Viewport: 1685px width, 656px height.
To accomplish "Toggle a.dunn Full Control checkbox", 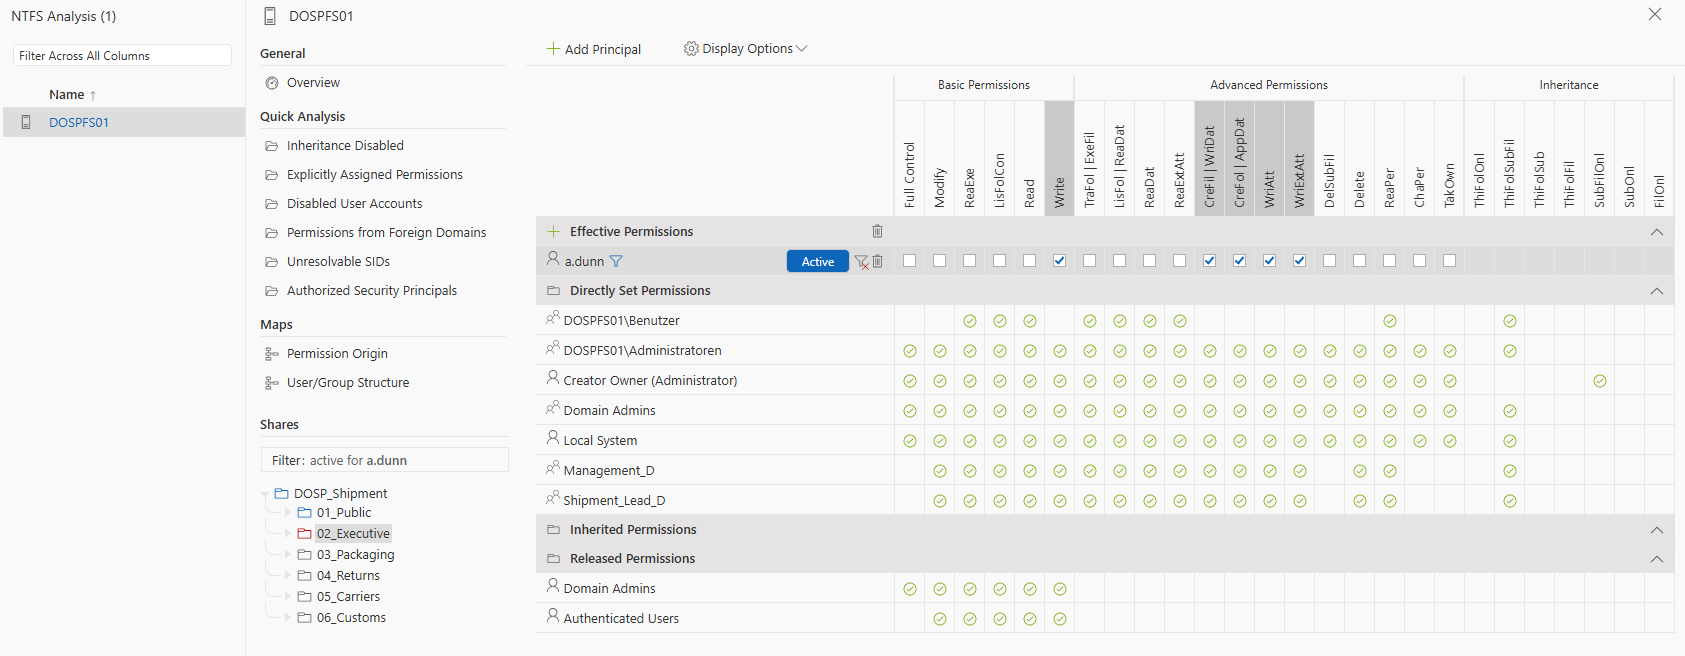I will [x=910, y=261].
